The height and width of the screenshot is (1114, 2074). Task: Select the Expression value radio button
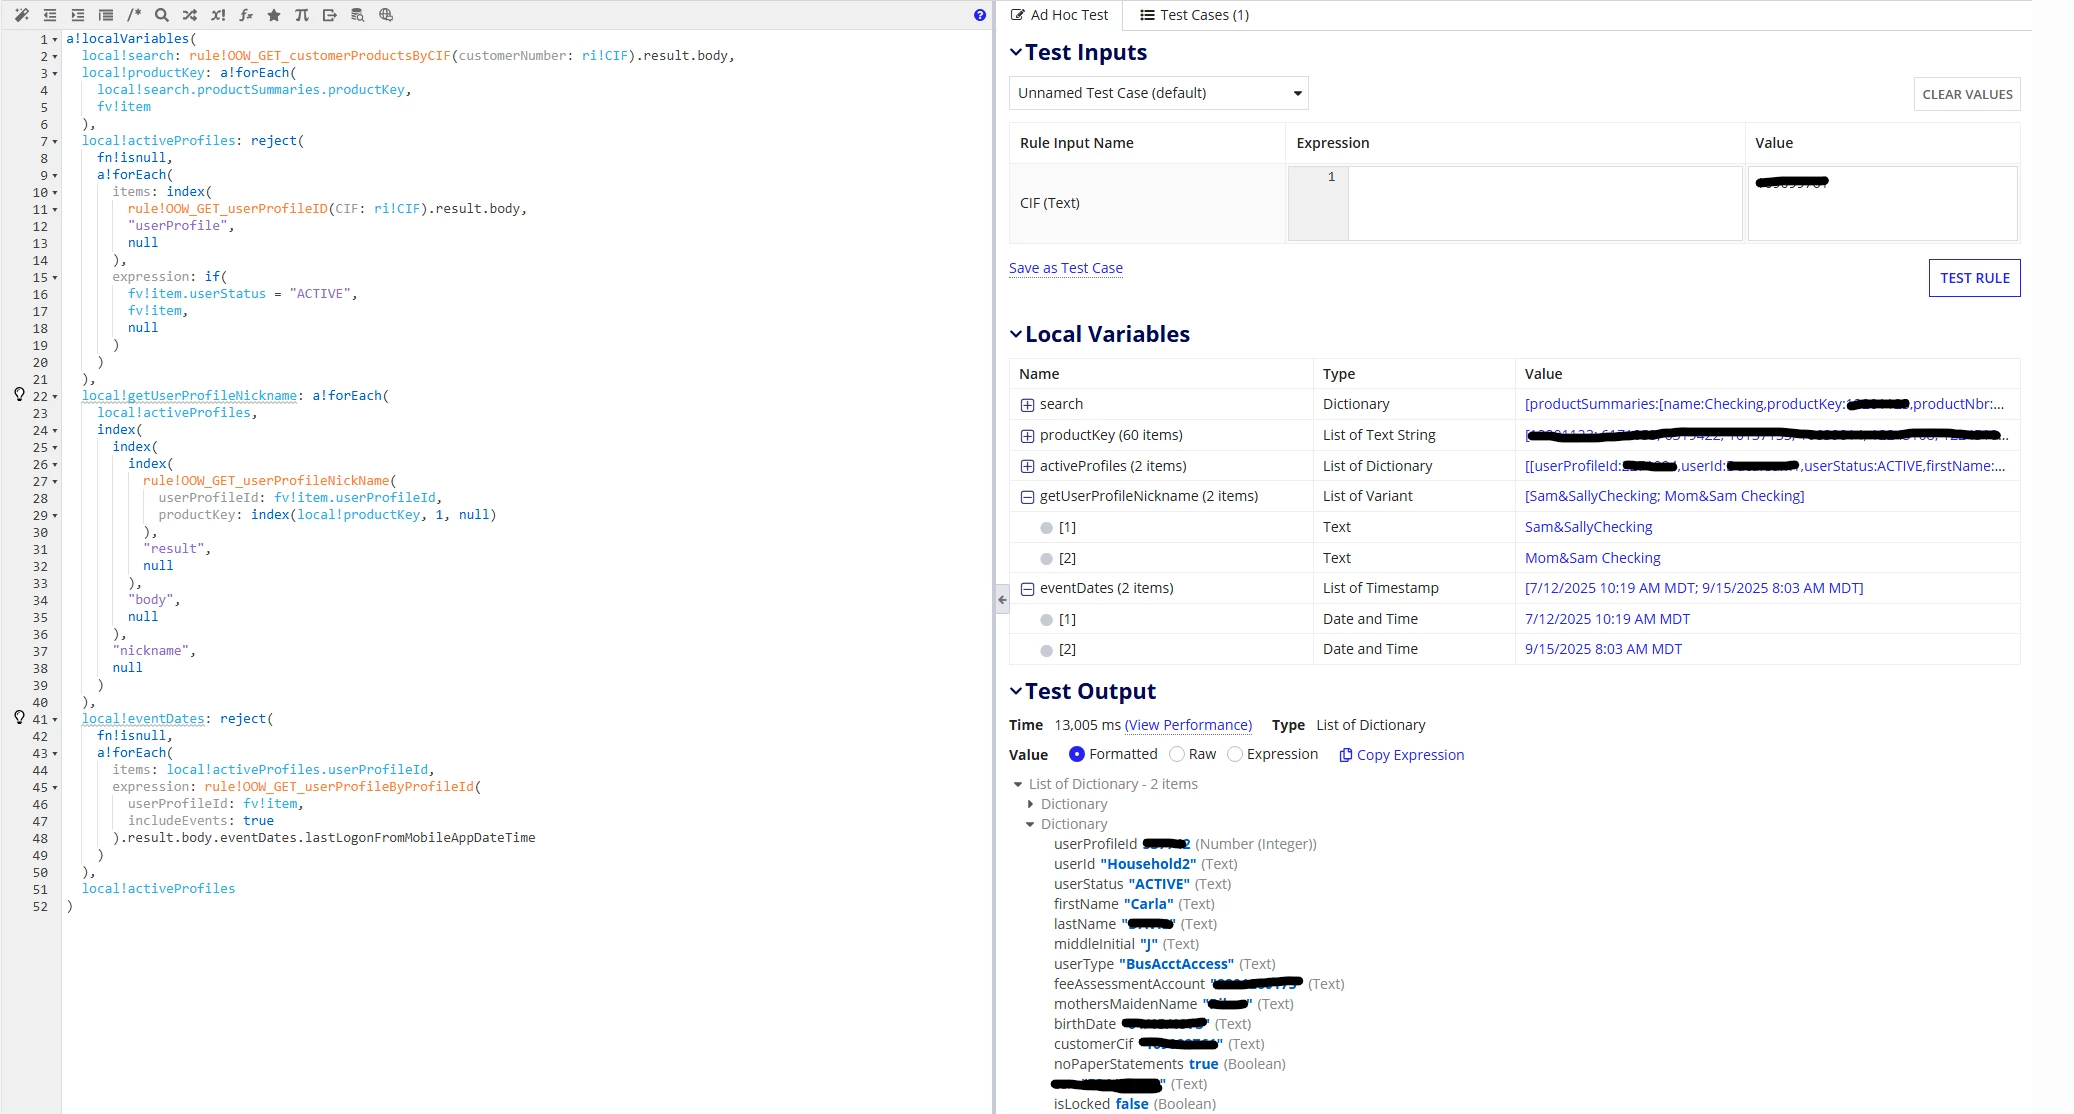[1235, 754]
